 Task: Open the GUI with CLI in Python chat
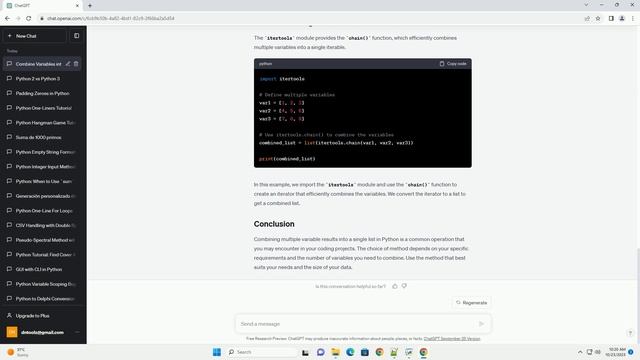[x=42, y=269]
